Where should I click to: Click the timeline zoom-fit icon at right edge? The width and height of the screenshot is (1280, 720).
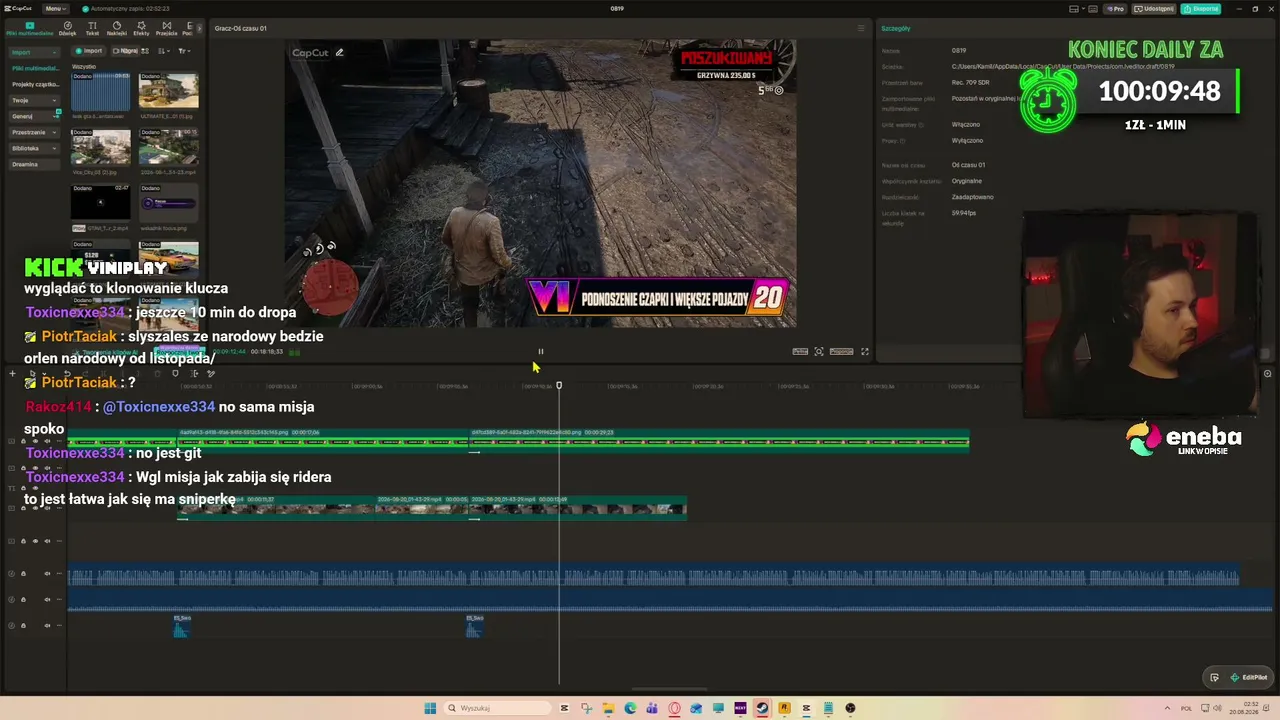tap(1267, 374)
